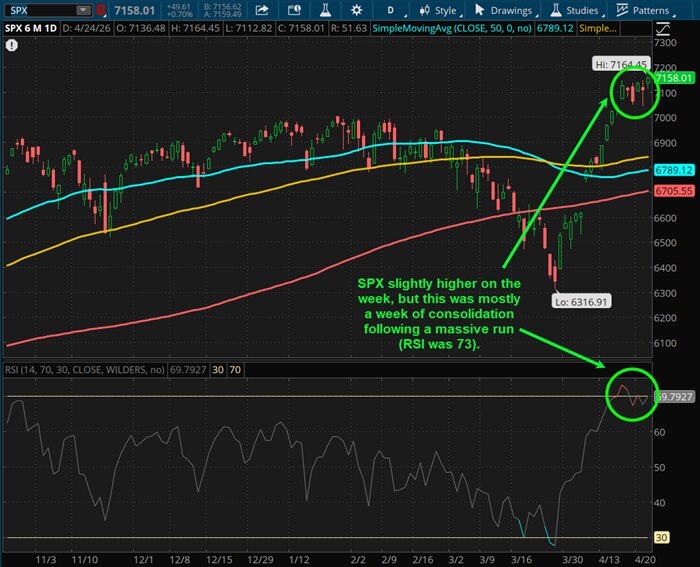
Task: Click SimpleMovingAvg (CLOSE, 50, 0, no) study label
Action: (x=452, y=29)
